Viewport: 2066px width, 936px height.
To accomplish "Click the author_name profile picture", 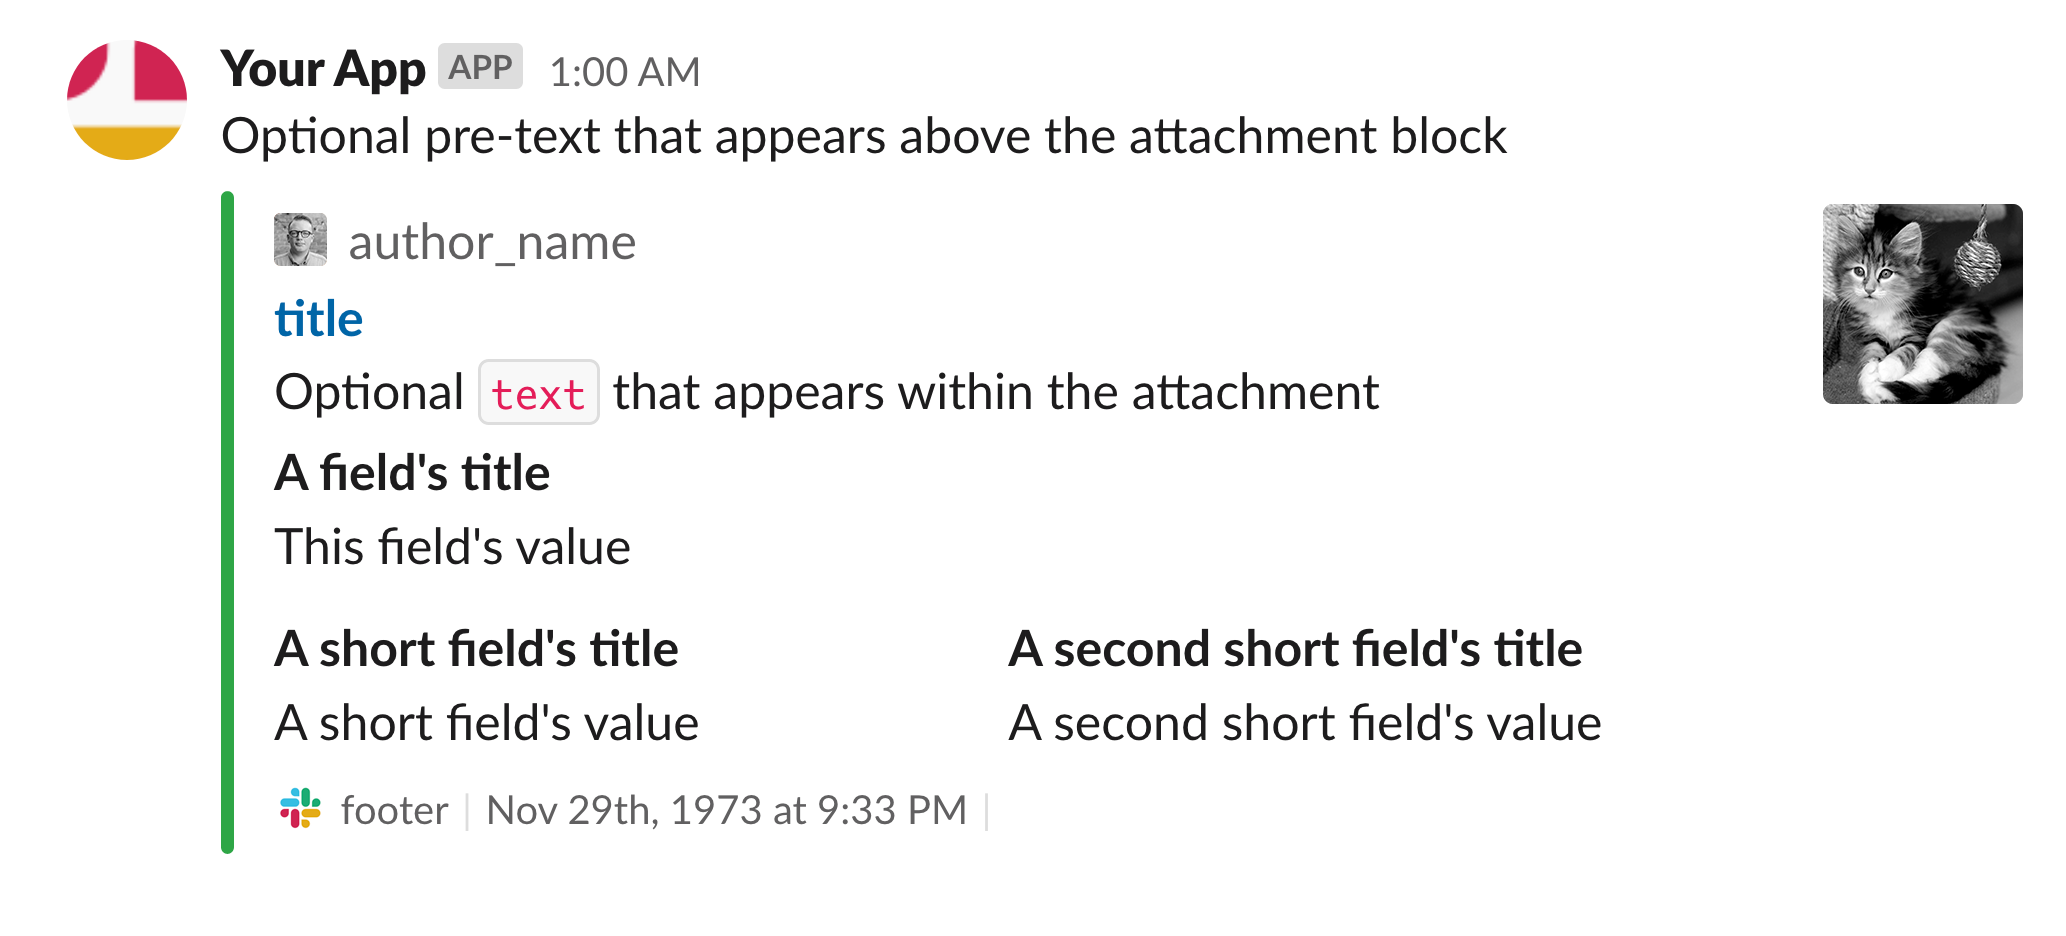I will tap(299, 239).
